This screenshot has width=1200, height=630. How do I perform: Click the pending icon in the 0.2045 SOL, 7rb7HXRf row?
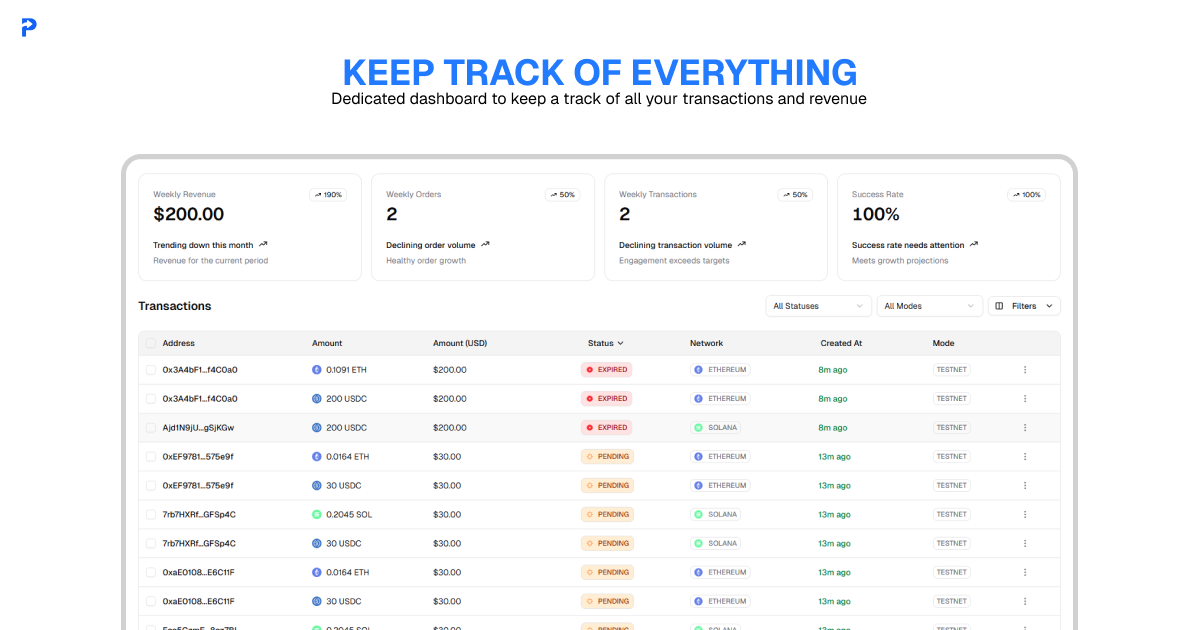[590, 515]
